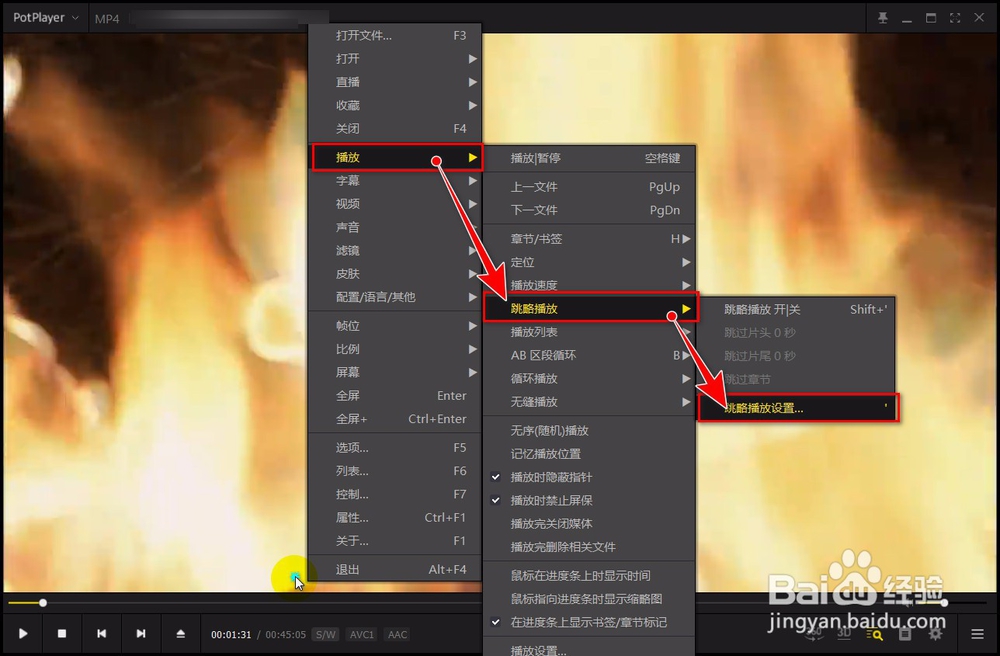Pin PotPlayer window on top
This screenshot has width=1000, height=656.
coord(883,18)
